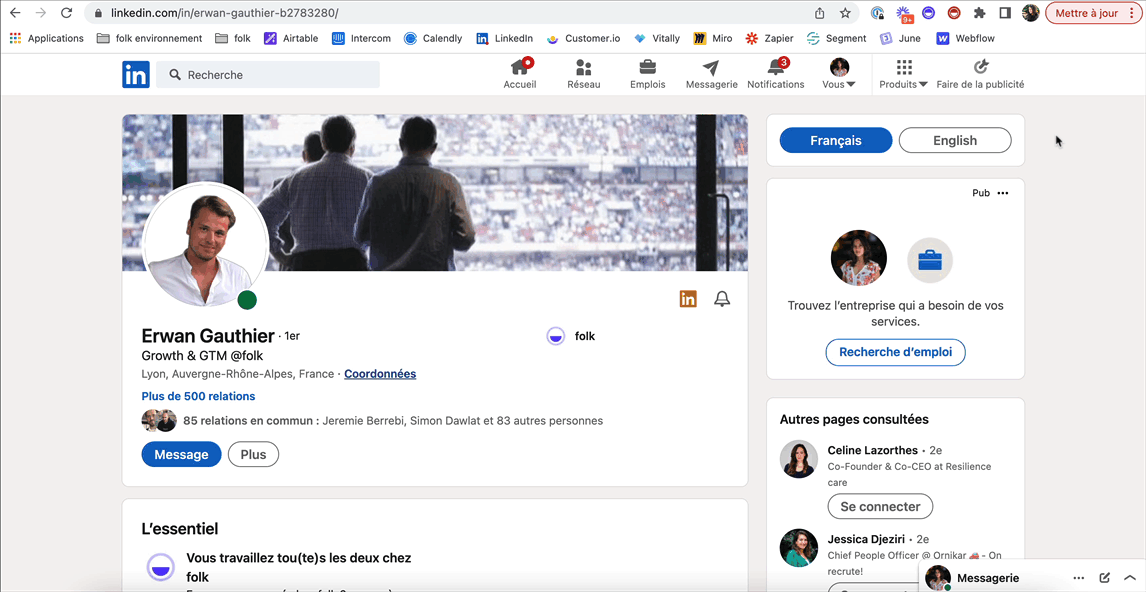This screenshot has width=1146, height=592.
Task: Click the notification bell on profile
Action: tap(722, 299)
